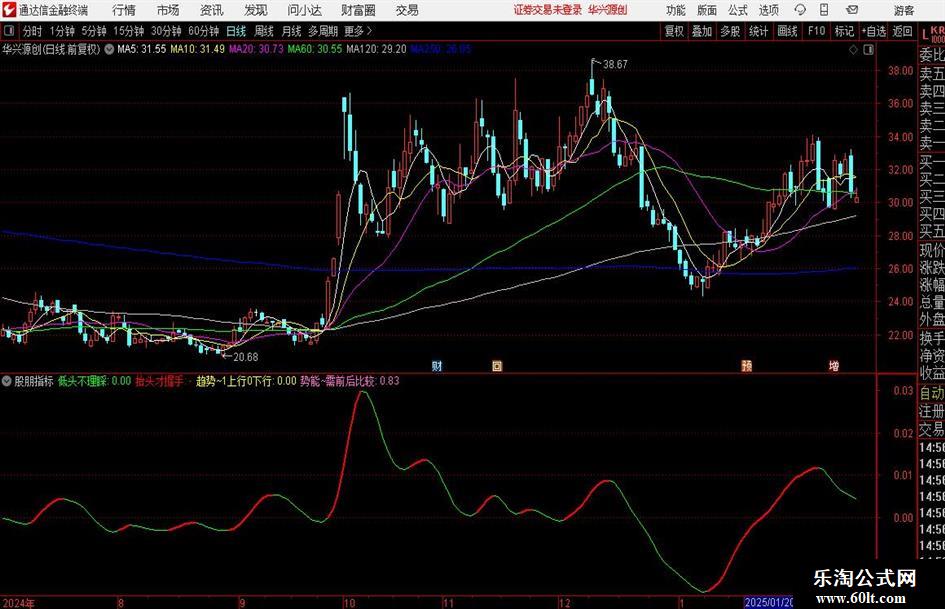Screen dimensions: 945x609
Task: Open the 自动 tab in side panel
Action: [x=932, y=393]
